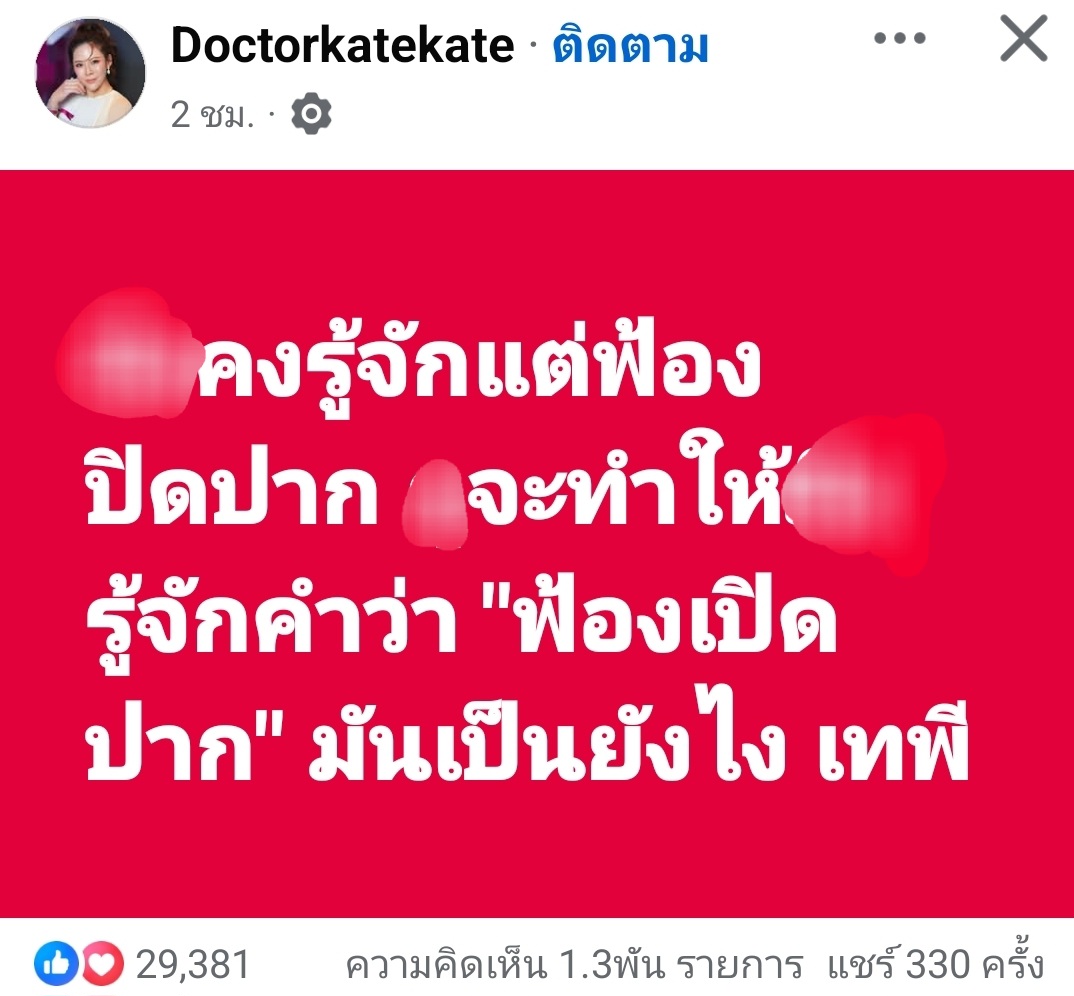Image resolution: width=1074 pixels, height=996 pixels.
Task: Click the large blurred patch after จะทำให้
Action: (864, 492)
